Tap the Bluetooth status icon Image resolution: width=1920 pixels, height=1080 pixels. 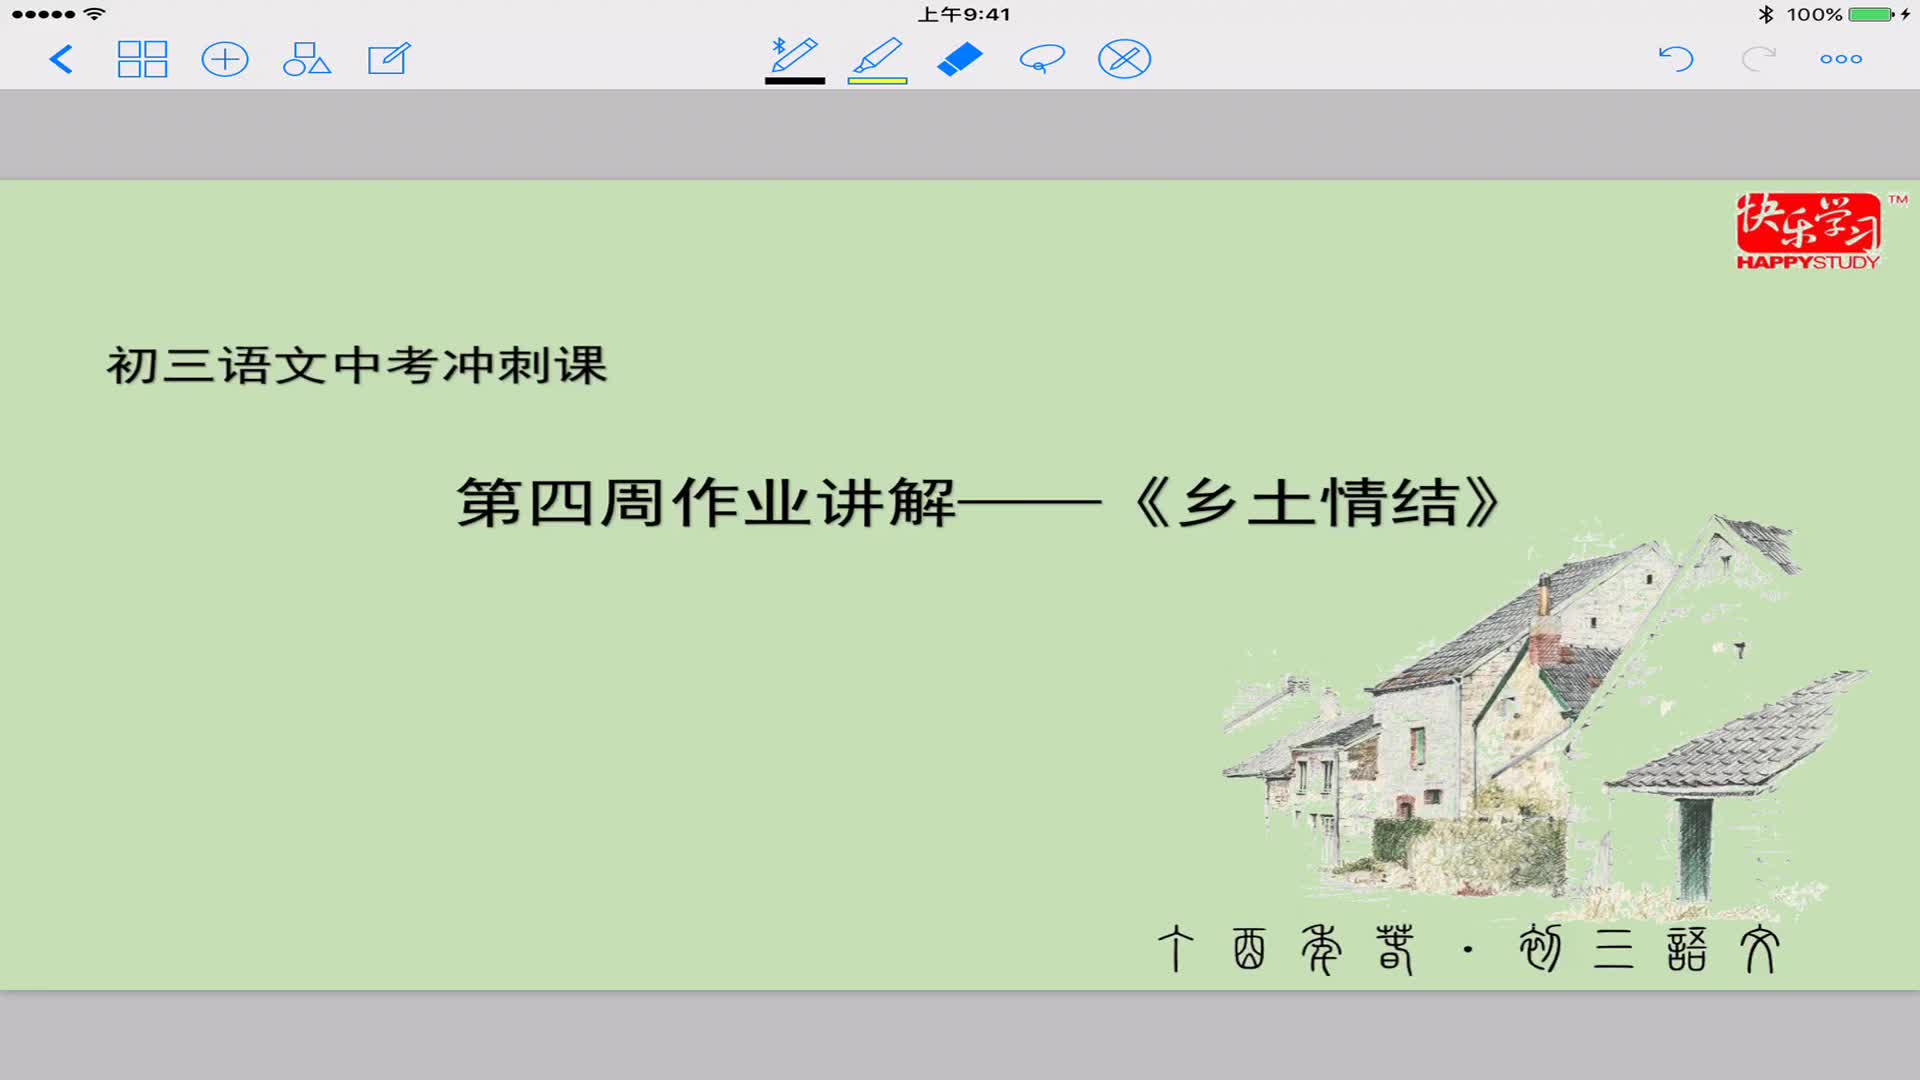pyautogui.click(x=1765, y=13)
